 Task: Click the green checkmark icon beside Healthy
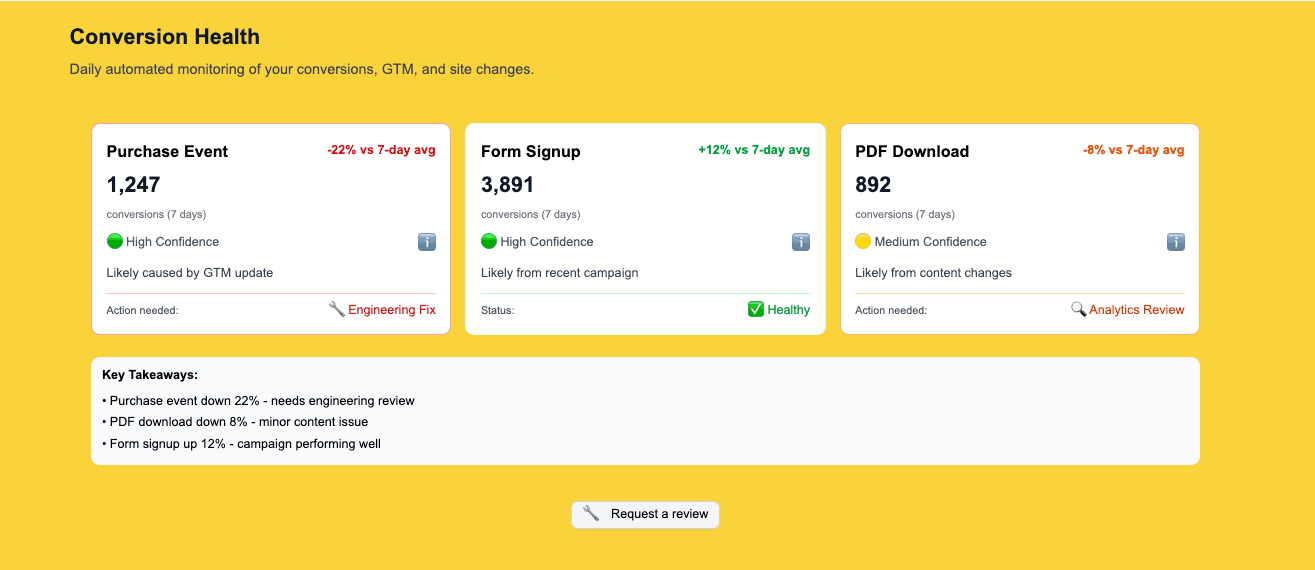coord(756,310)
